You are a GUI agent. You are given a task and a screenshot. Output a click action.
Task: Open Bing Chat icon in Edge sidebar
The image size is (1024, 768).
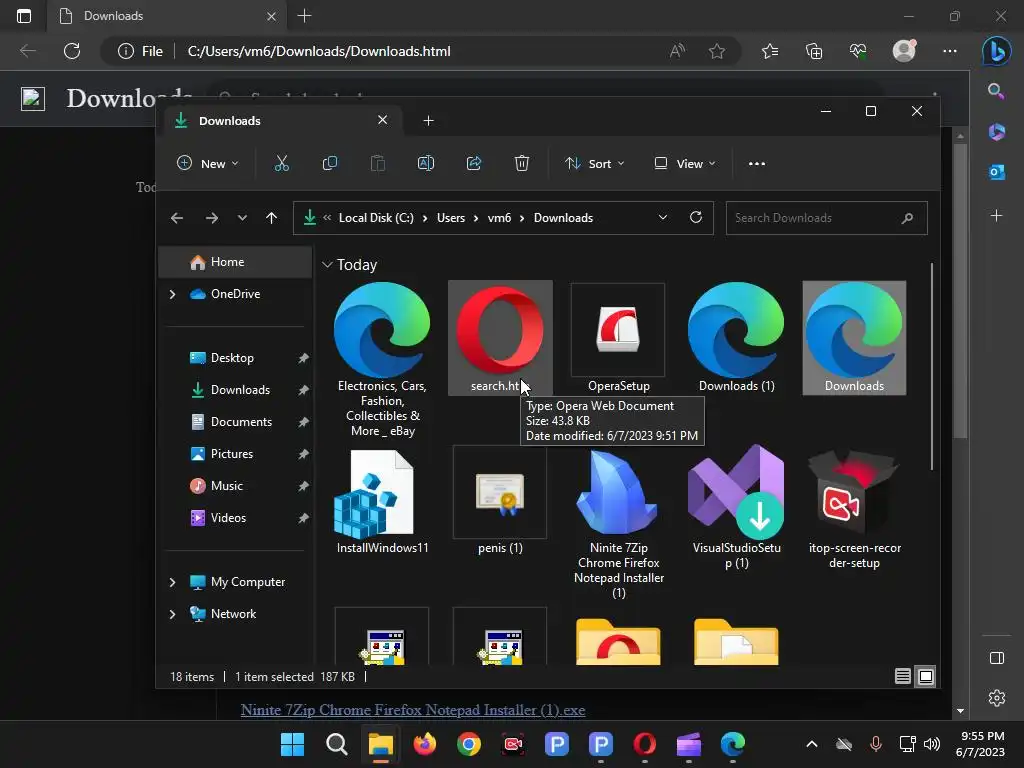point(997,51)
